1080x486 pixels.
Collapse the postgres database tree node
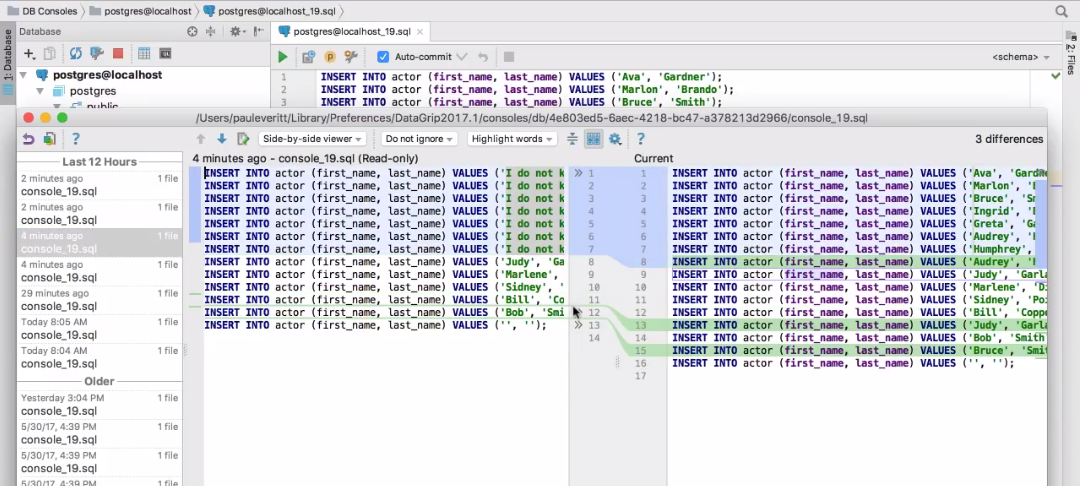[39, 91]
